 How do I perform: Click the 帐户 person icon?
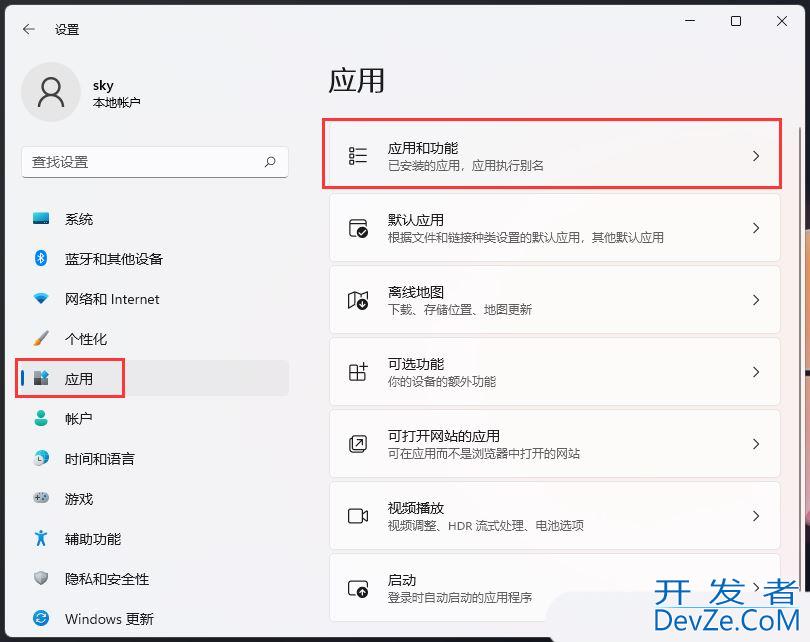(x=41, y=418)
